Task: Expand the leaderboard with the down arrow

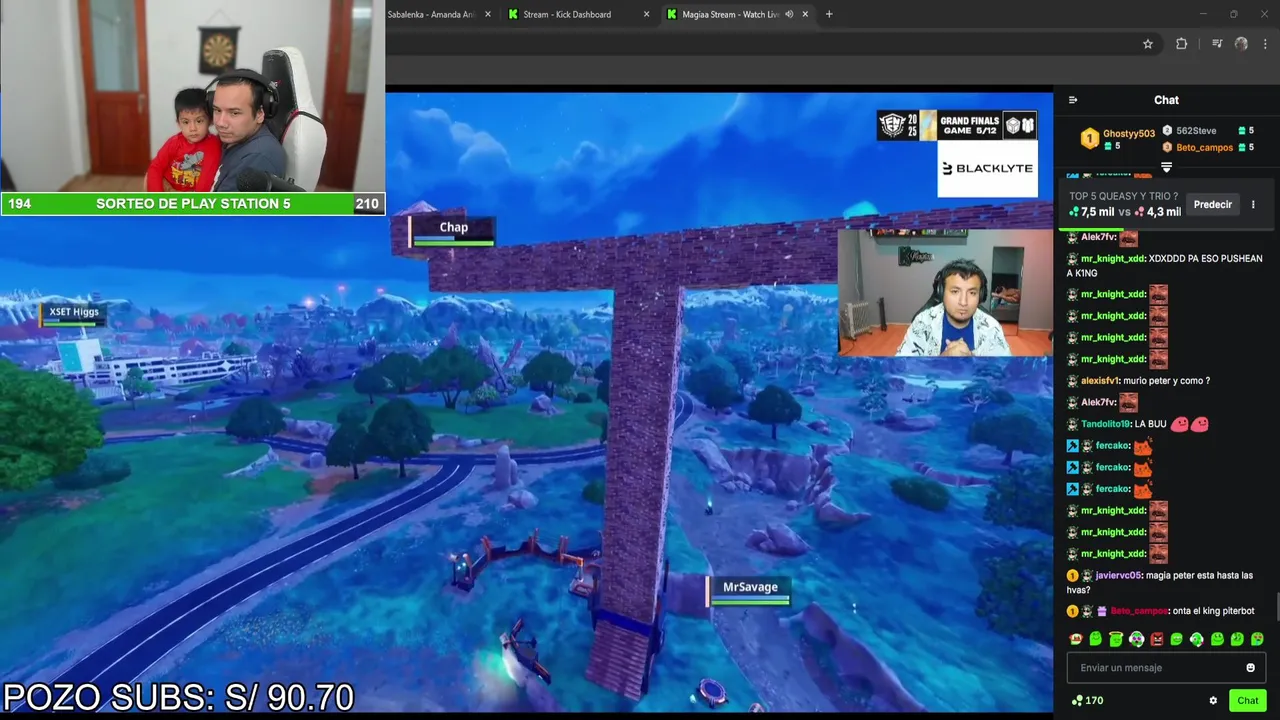Action: click(1166, 167)
